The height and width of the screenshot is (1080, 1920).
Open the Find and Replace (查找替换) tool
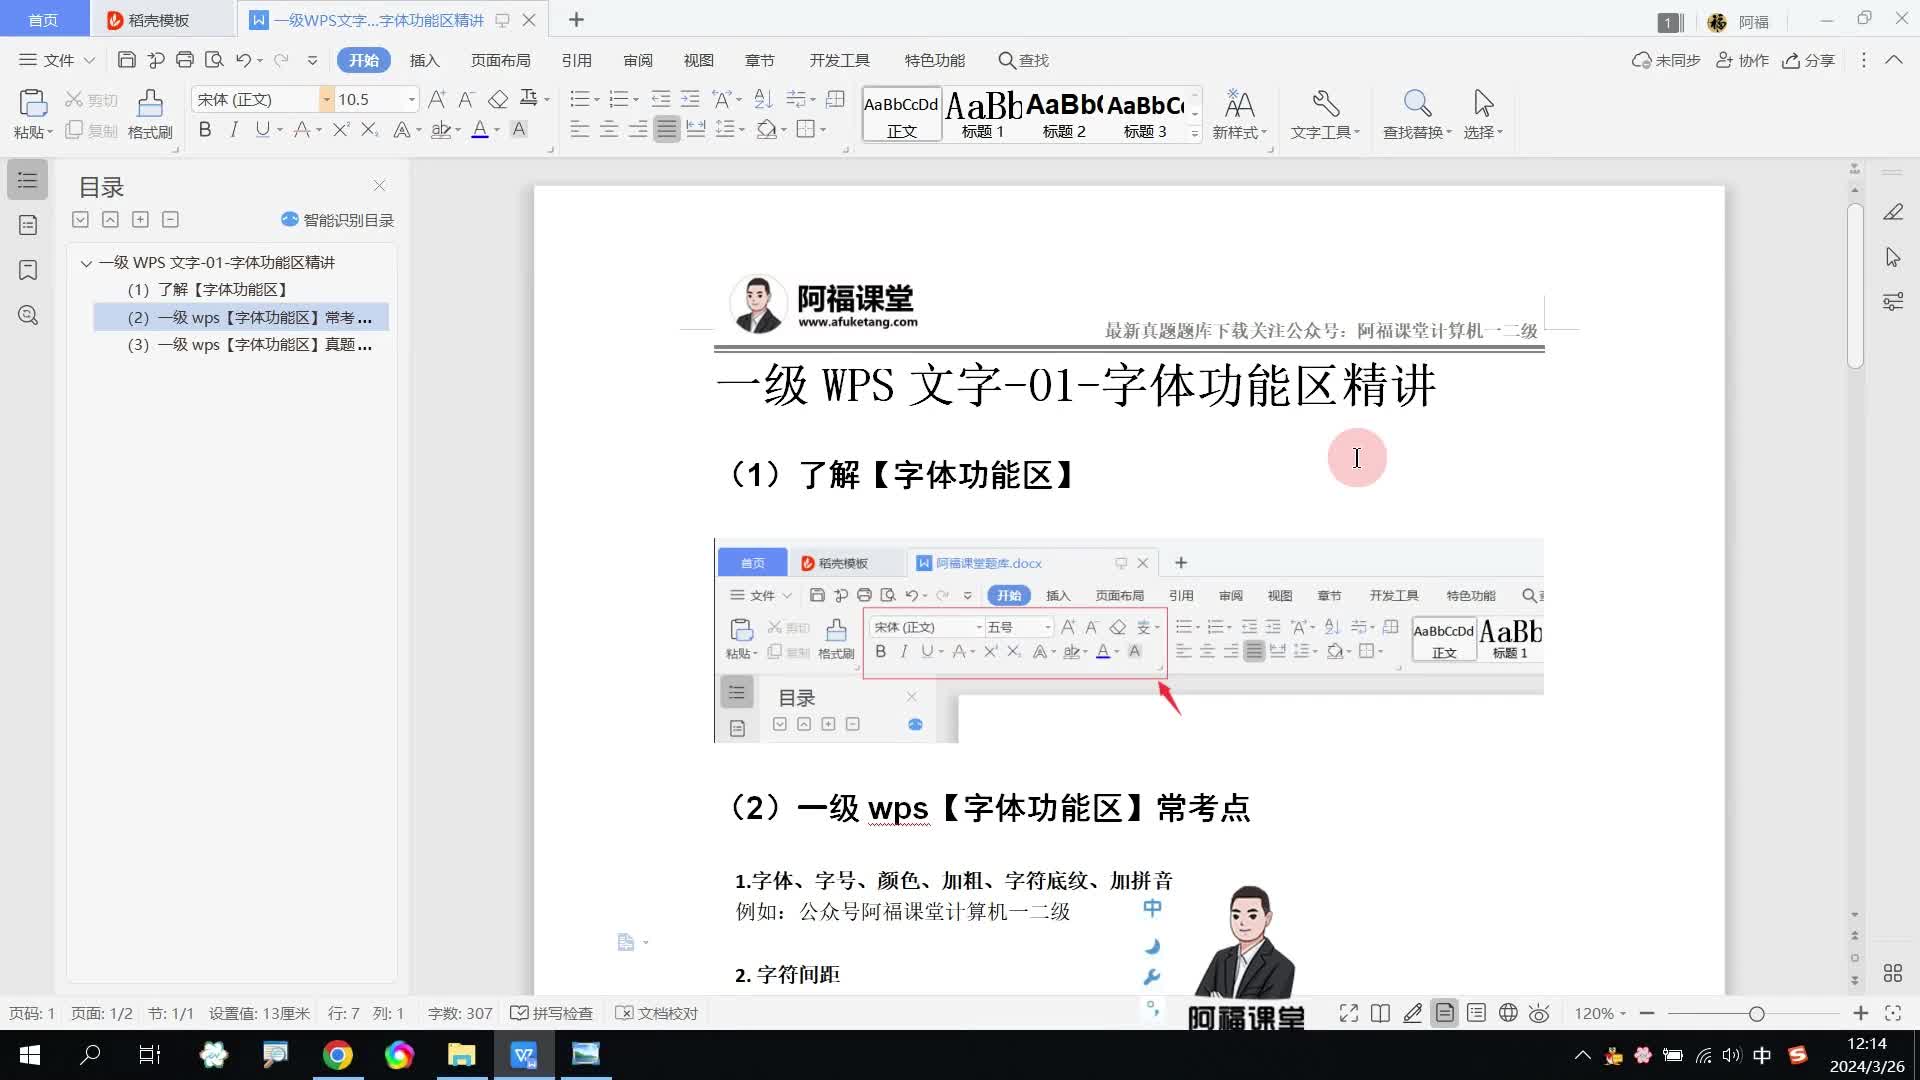pos(1416,104)
